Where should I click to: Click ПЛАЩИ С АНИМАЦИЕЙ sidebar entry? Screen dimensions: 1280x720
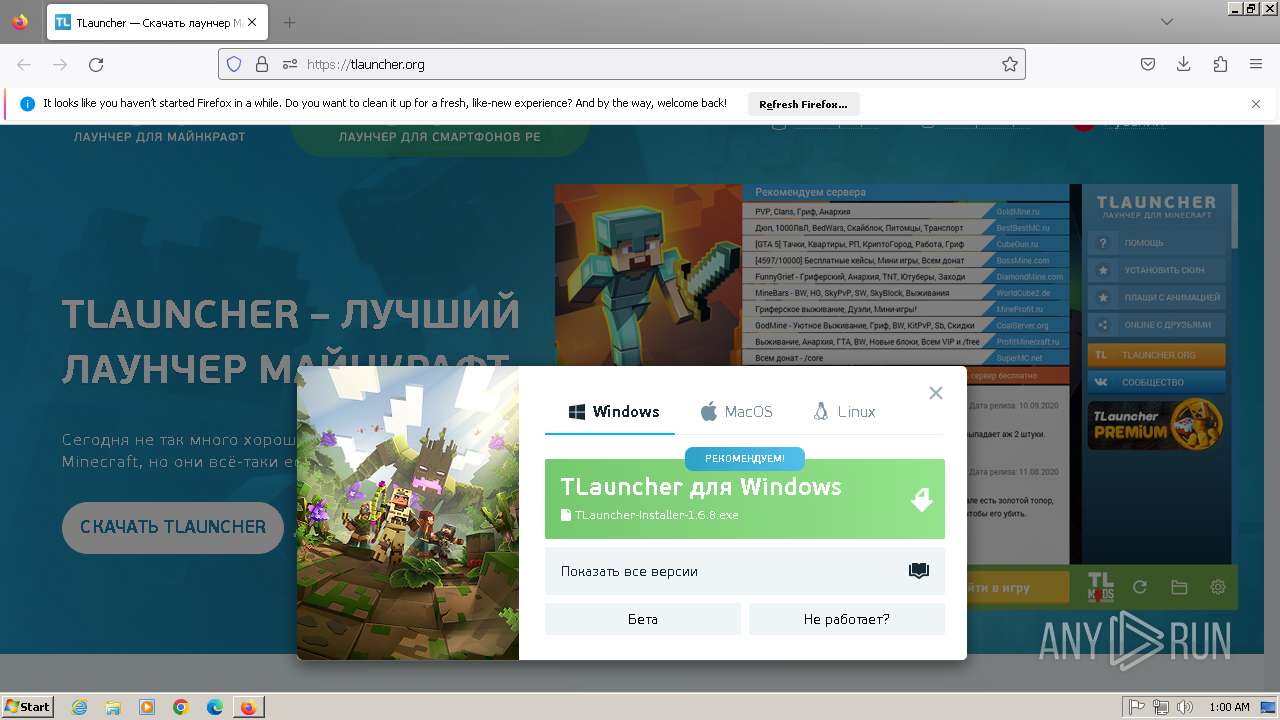click(x=1156, y=297)
